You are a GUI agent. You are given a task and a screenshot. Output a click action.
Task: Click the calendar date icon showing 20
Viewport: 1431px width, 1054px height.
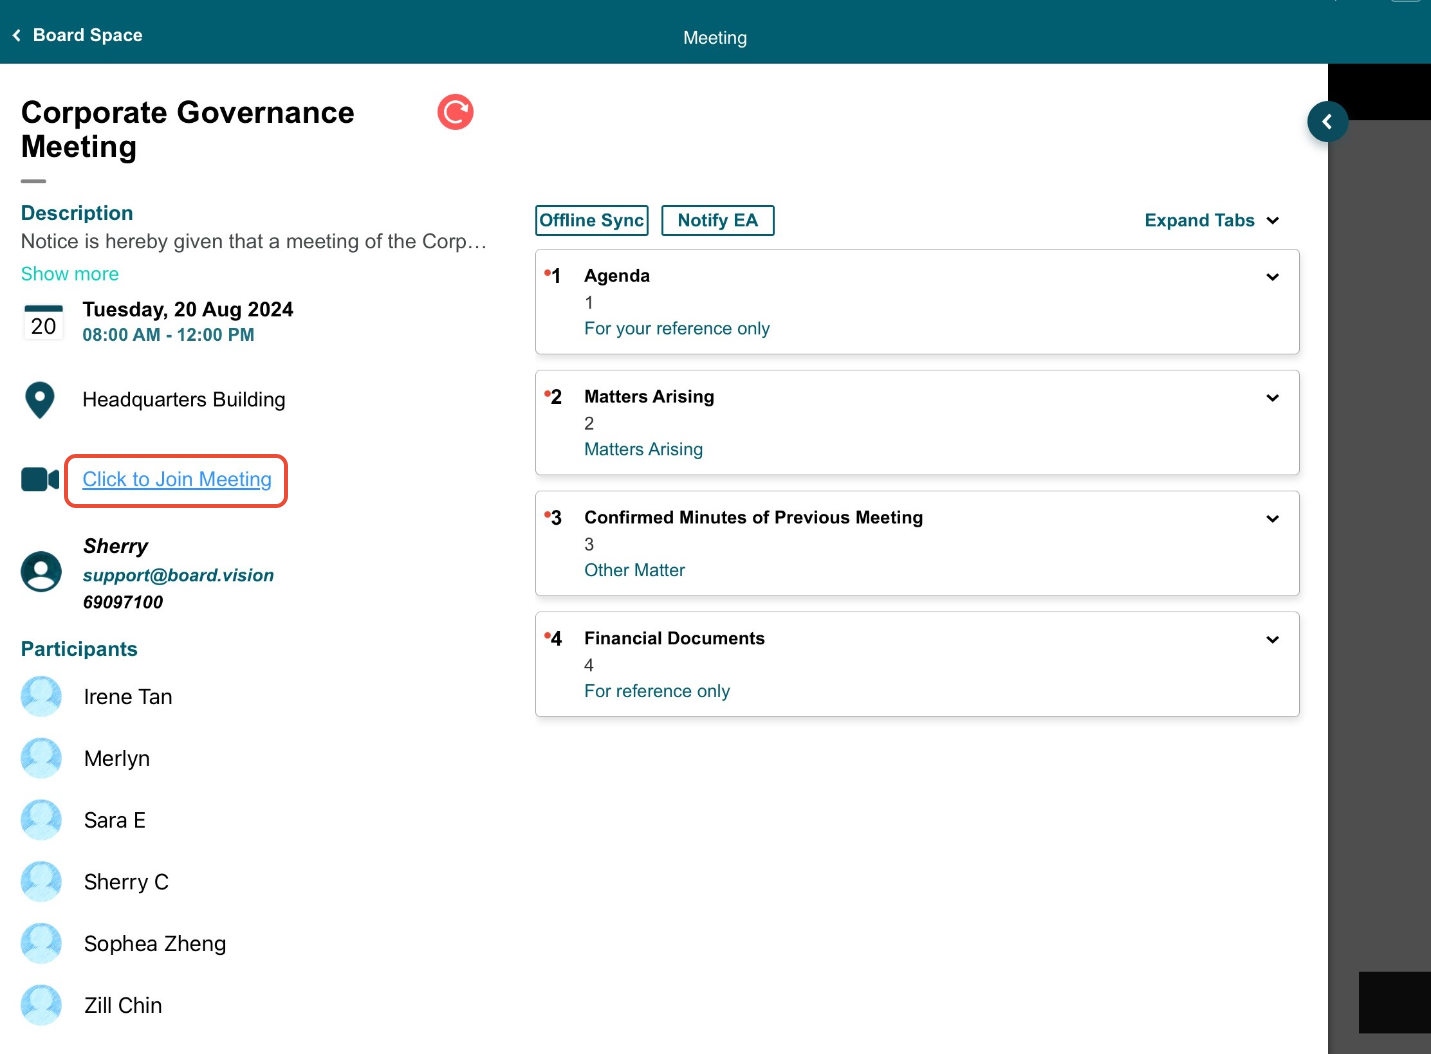[43, 322]
